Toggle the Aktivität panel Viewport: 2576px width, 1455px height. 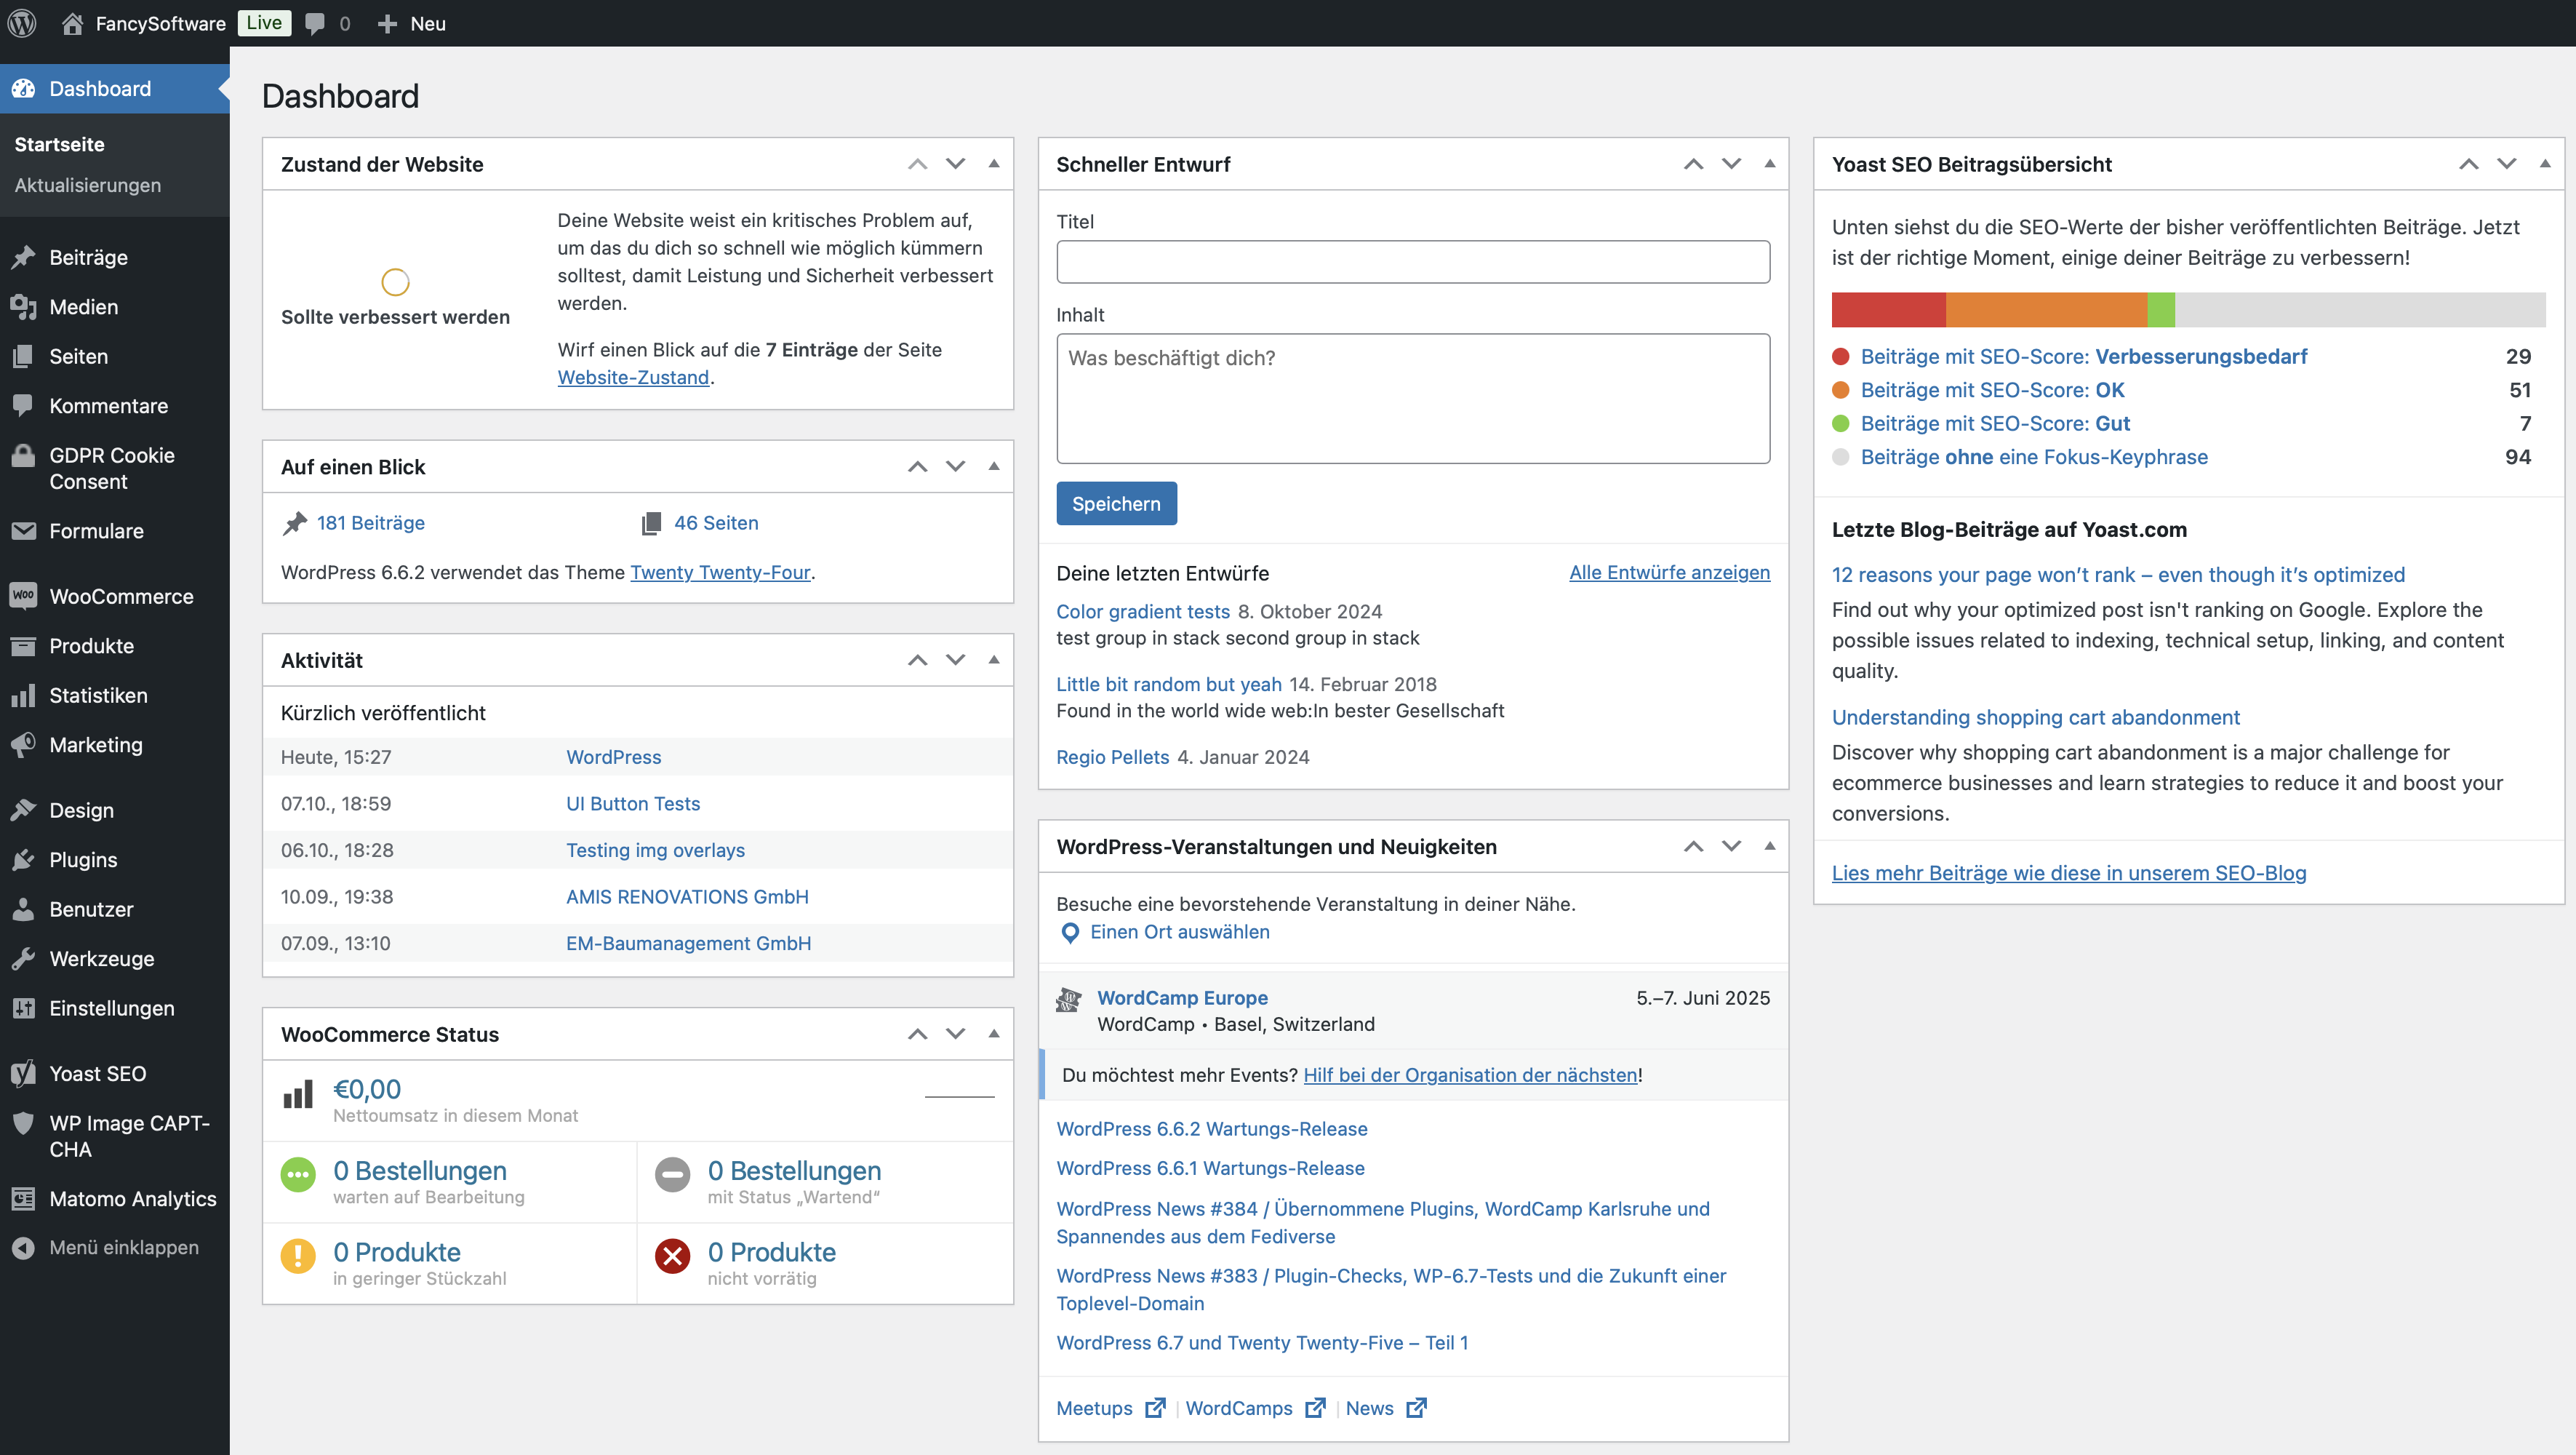pyautogui.click(x=994, y=660)
